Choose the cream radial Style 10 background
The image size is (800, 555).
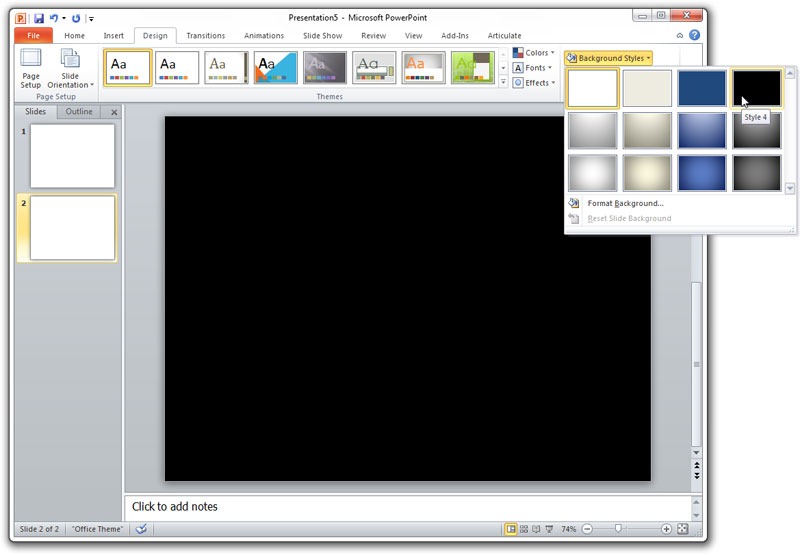pyautogui.click(x=647, y=173)
